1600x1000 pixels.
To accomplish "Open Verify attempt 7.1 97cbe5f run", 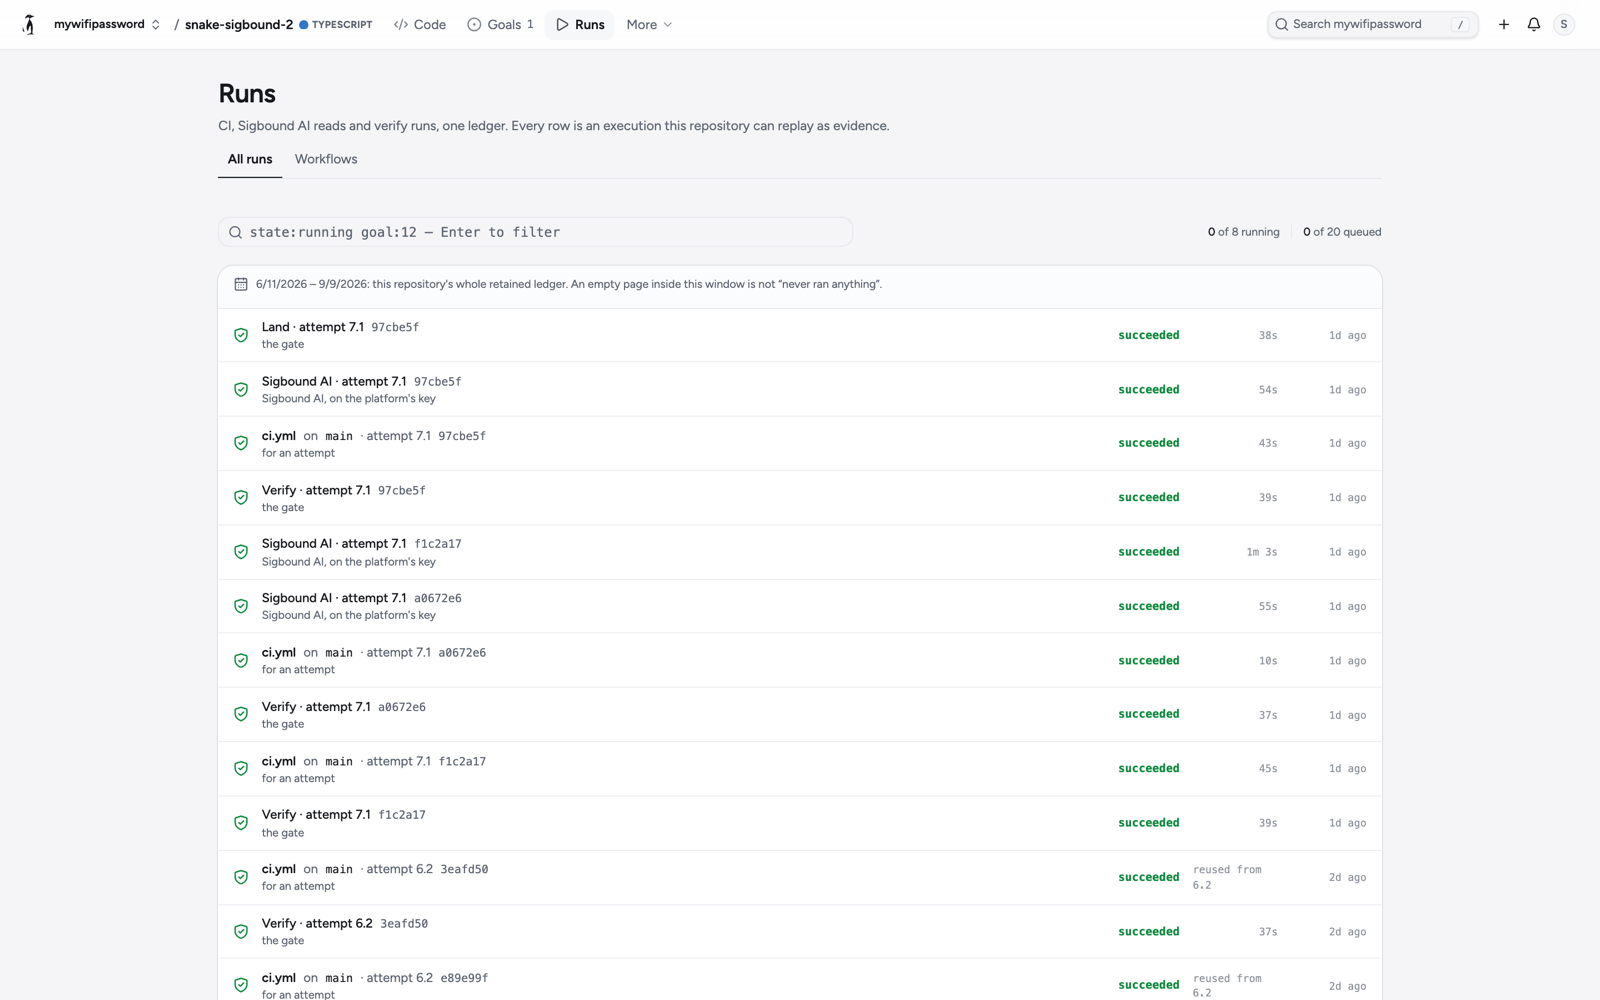I will click(800, 498).
